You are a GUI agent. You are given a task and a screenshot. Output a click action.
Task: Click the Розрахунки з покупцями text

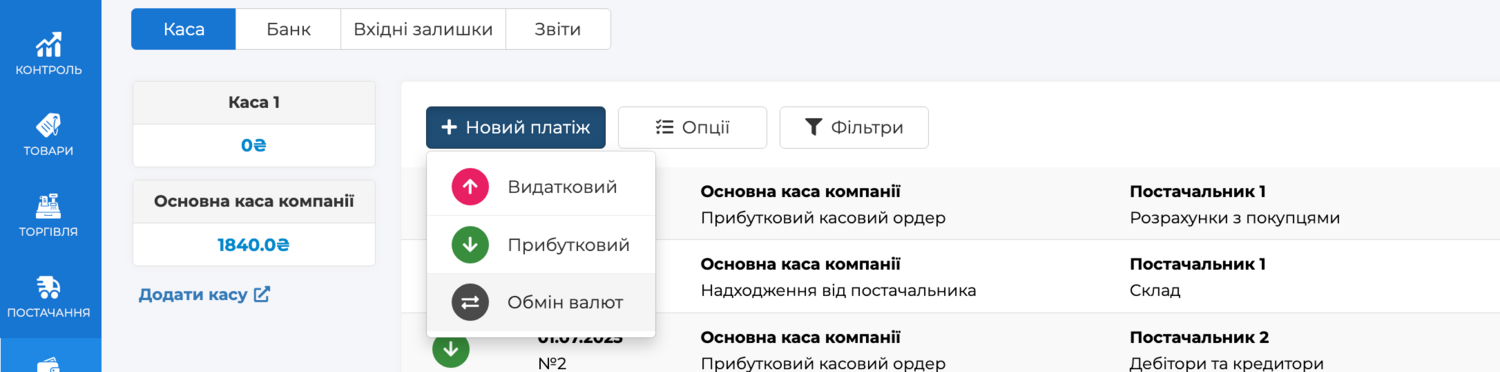[1235, 218]
